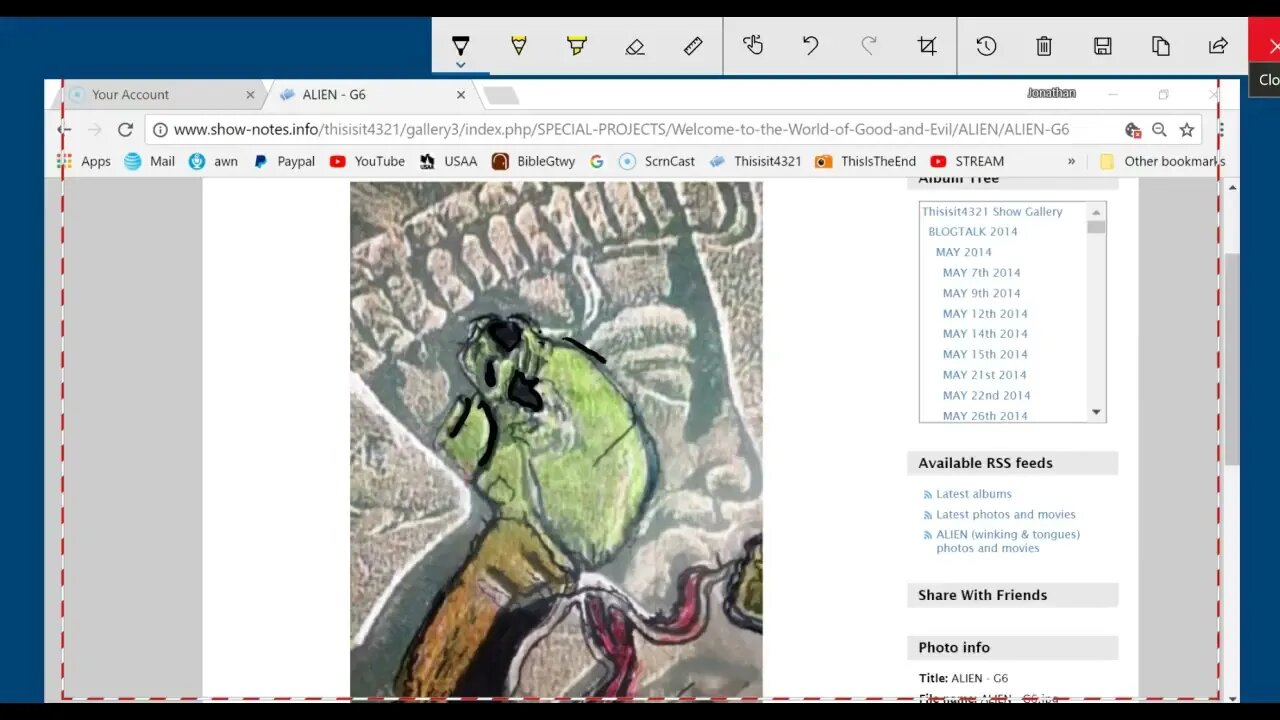This screenshot has width=1280, height=720.
Task: Open MAY 2014 album
Action: (964, 252)
